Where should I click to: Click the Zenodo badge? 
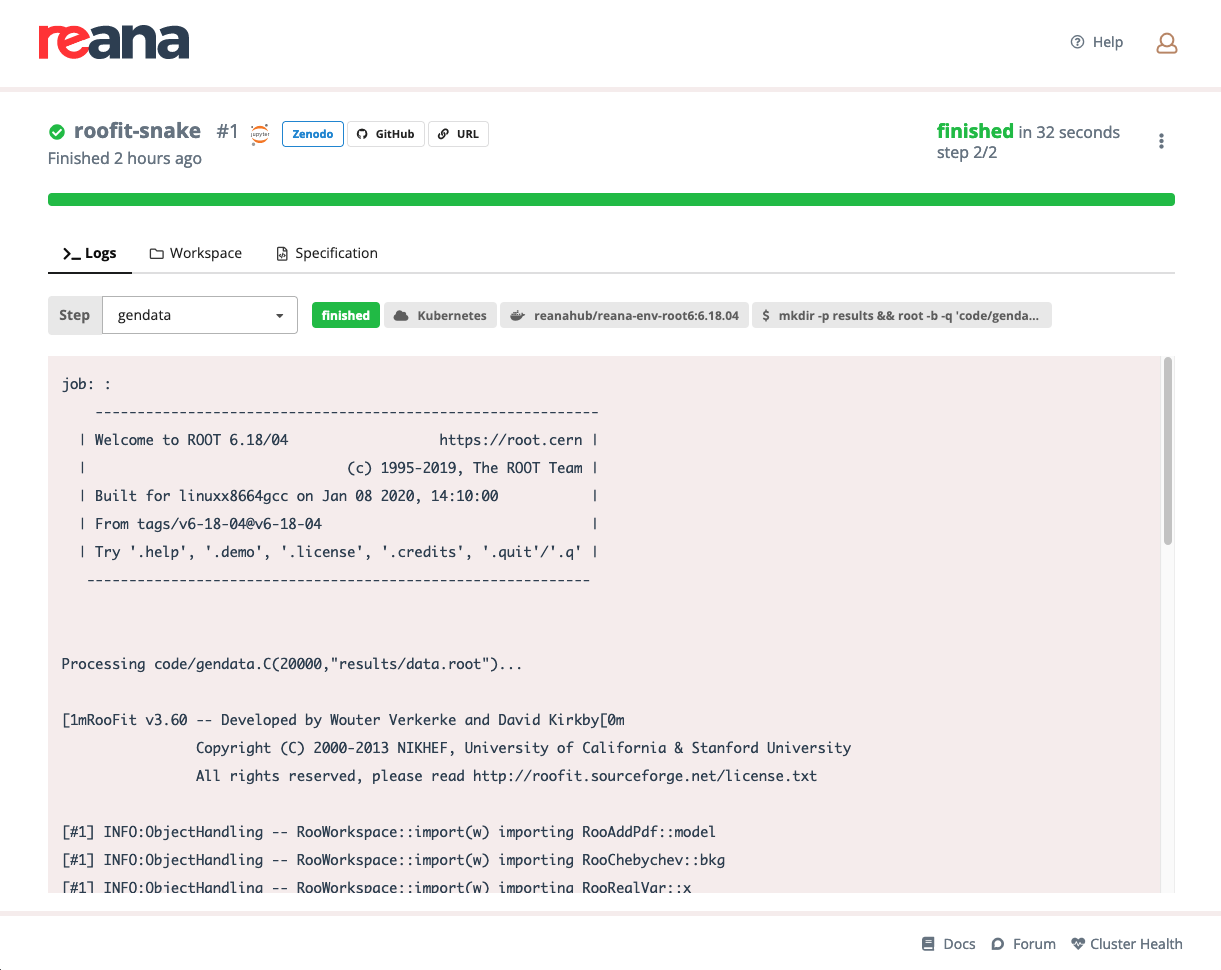coord(312,133)
